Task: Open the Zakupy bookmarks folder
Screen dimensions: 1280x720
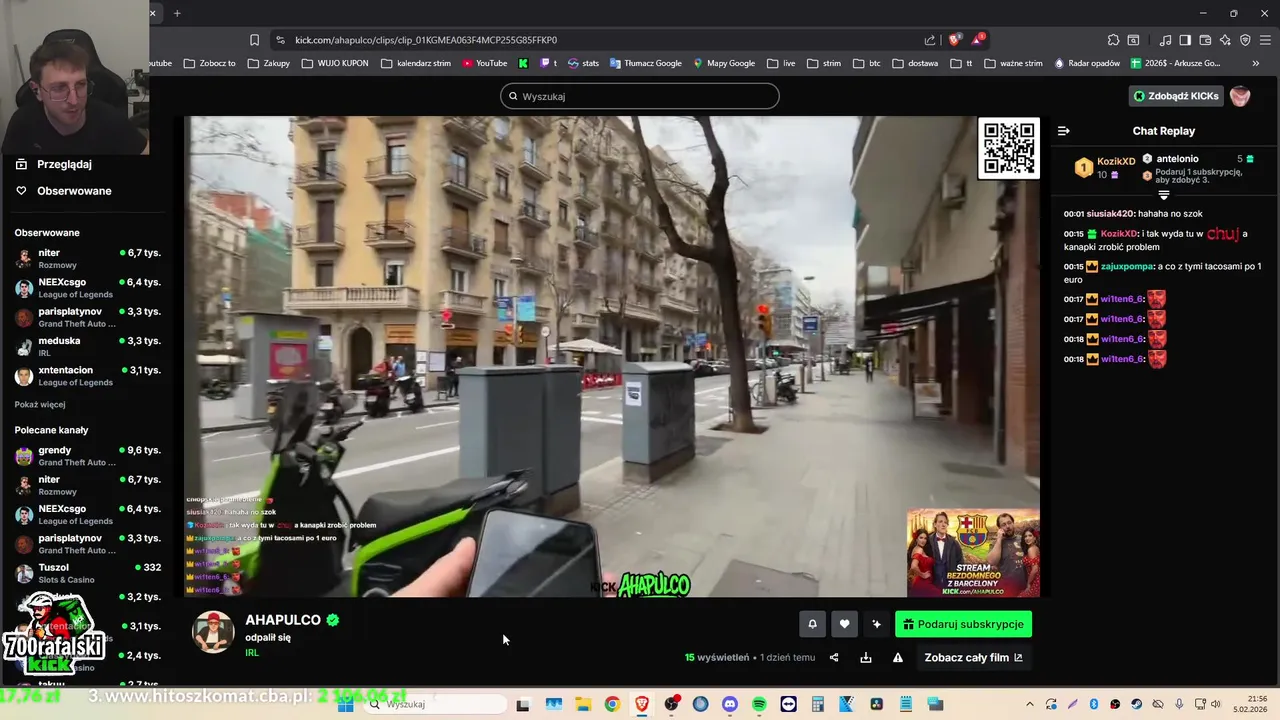Action: (269, 63)
